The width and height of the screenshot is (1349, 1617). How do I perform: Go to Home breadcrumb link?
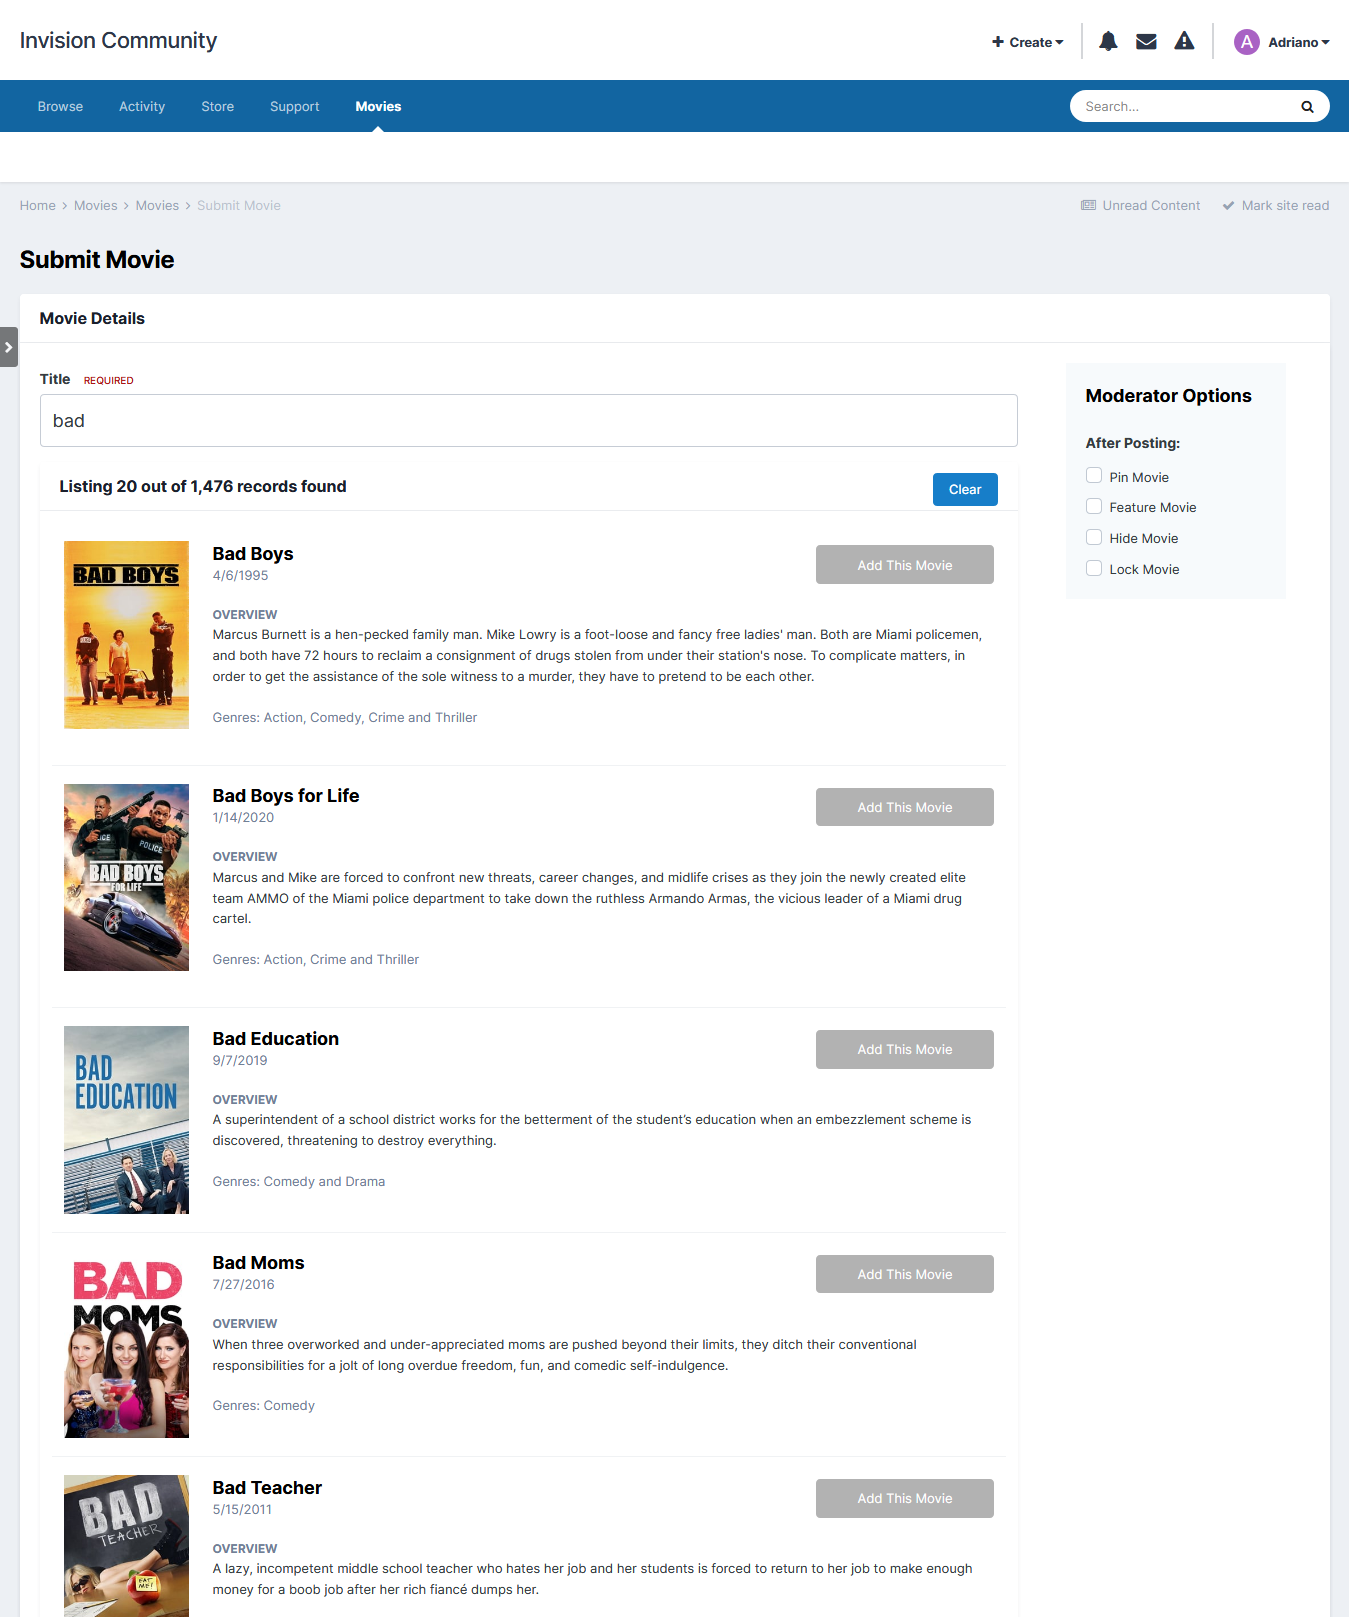[x=38, y=206]
